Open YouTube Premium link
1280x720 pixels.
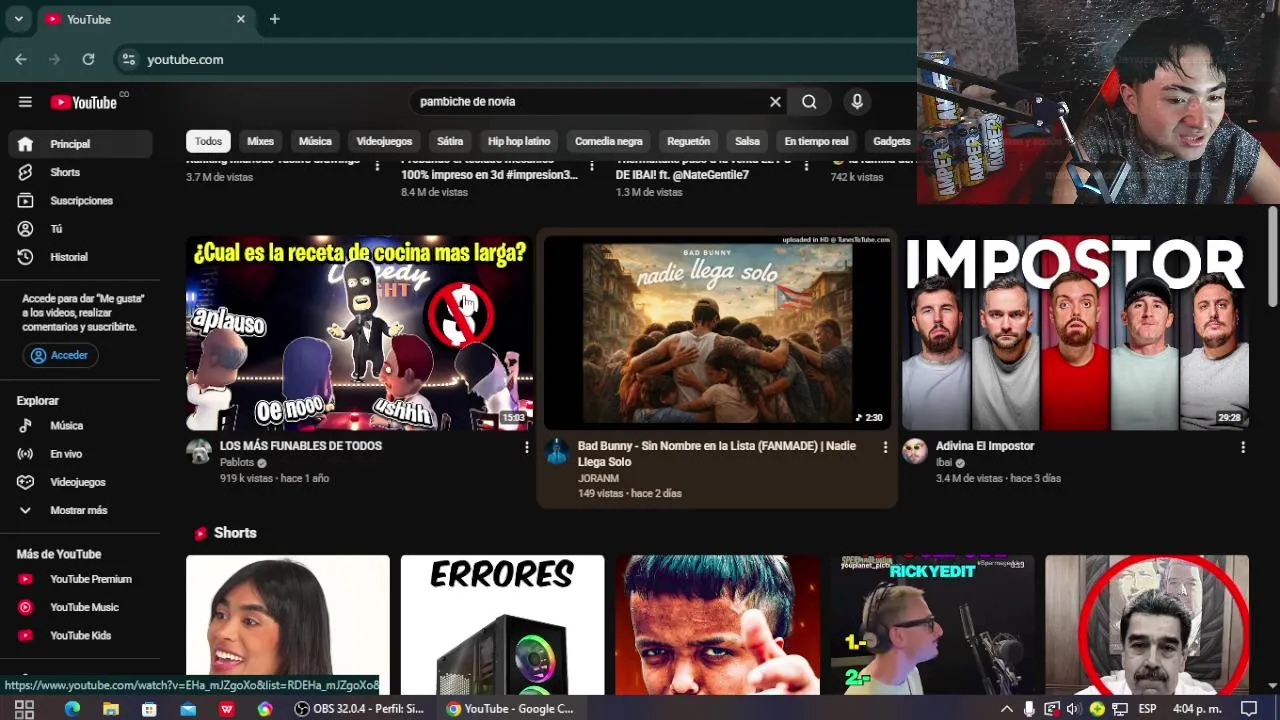(80, 579)
